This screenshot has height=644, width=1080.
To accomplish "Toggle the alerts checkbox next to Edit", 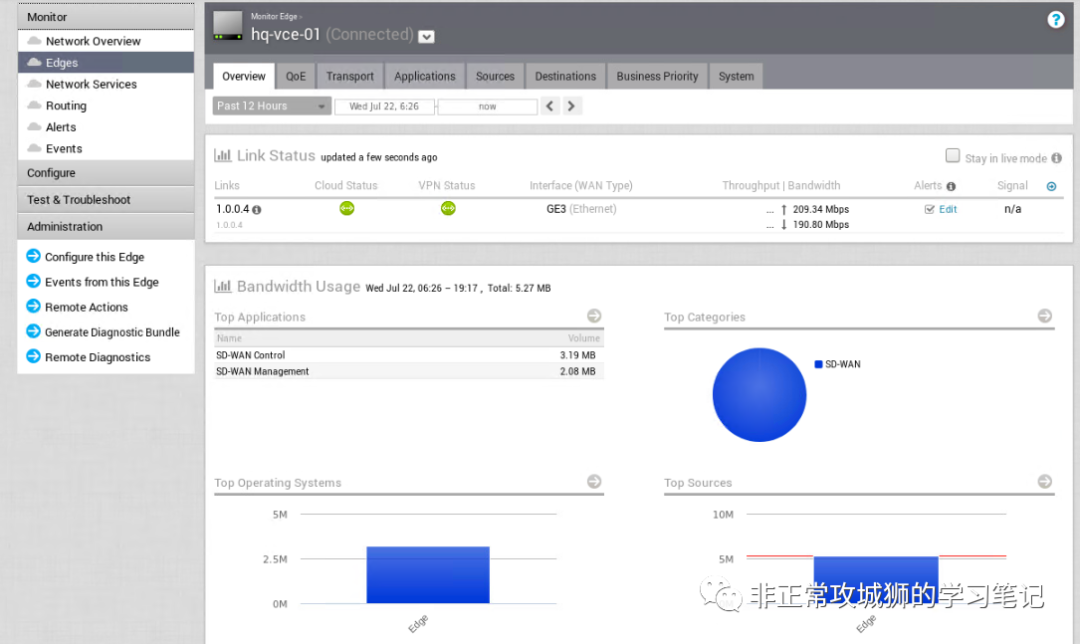I will tap(929, 209).
